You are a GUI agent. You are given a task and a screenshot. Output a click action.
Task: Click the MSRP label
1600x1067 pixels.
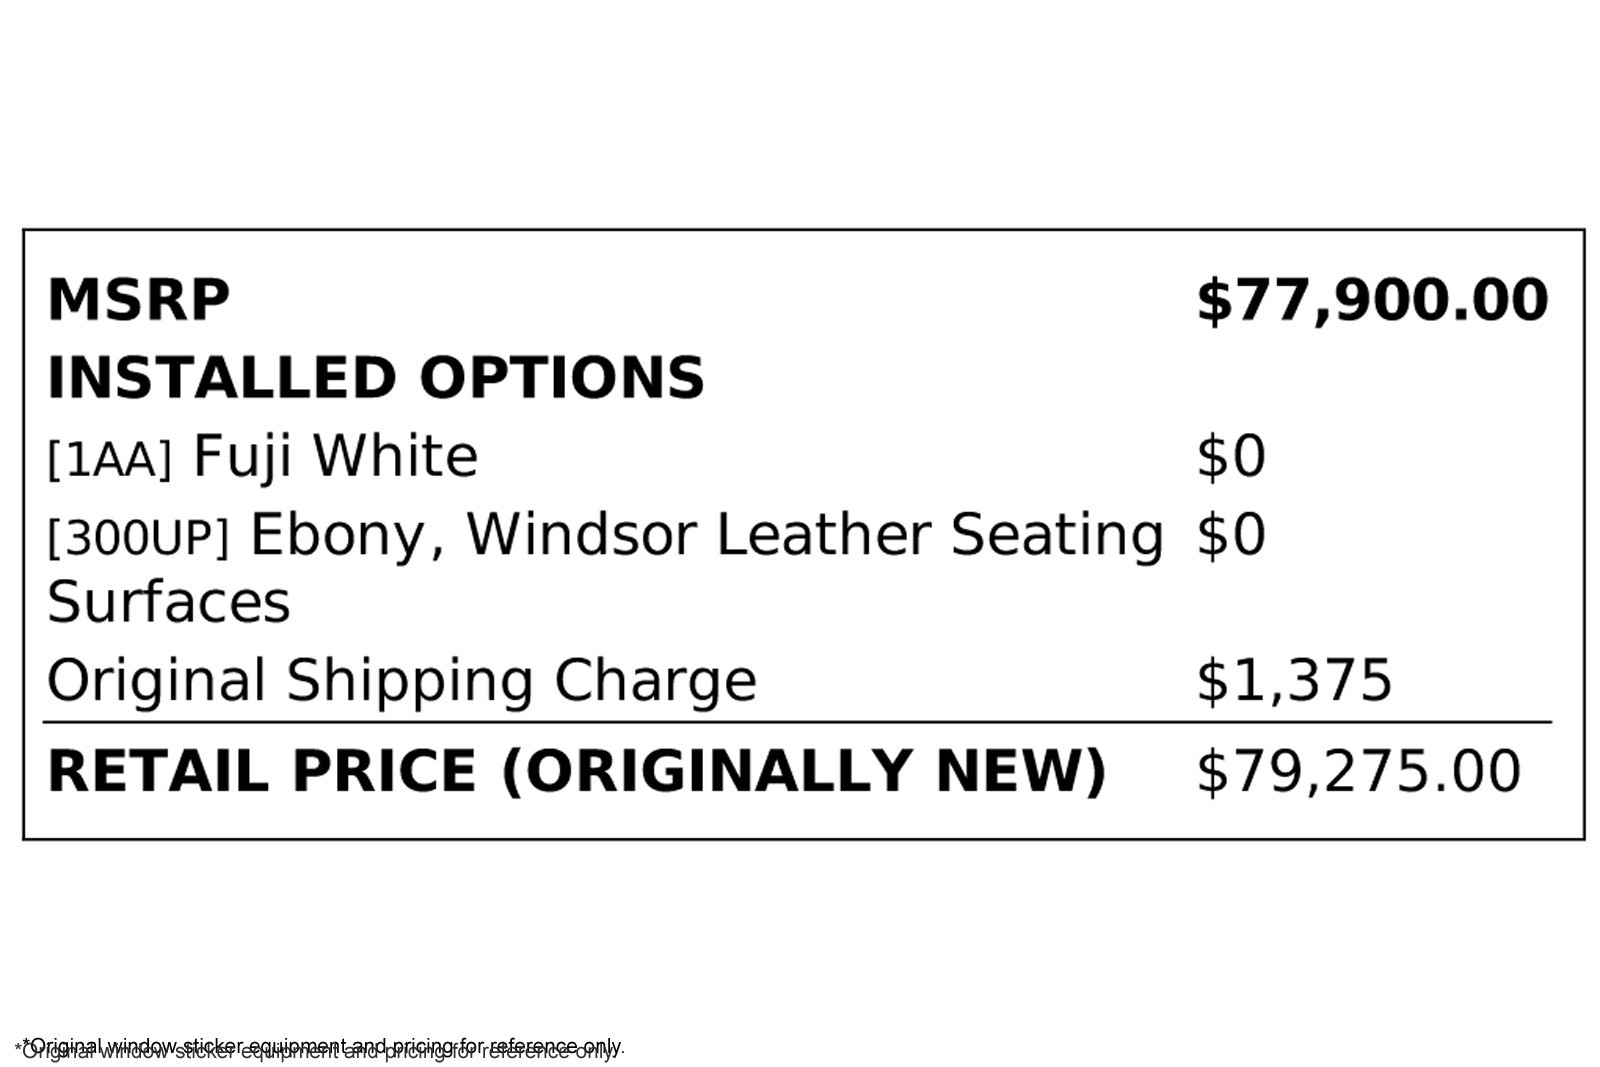pyautogui.click(x=138, y=300)
